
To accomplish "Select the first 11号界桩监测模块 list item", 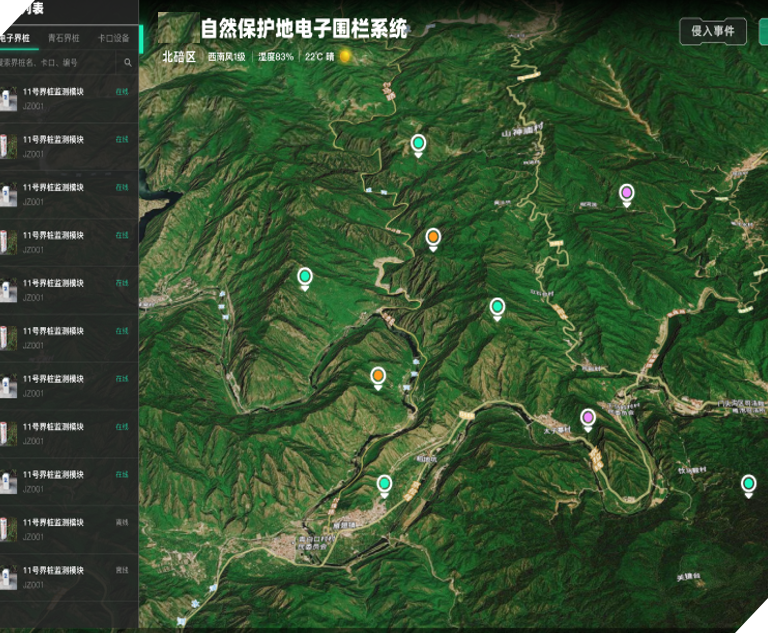I will pyautogui.click(x=69, y=98).
